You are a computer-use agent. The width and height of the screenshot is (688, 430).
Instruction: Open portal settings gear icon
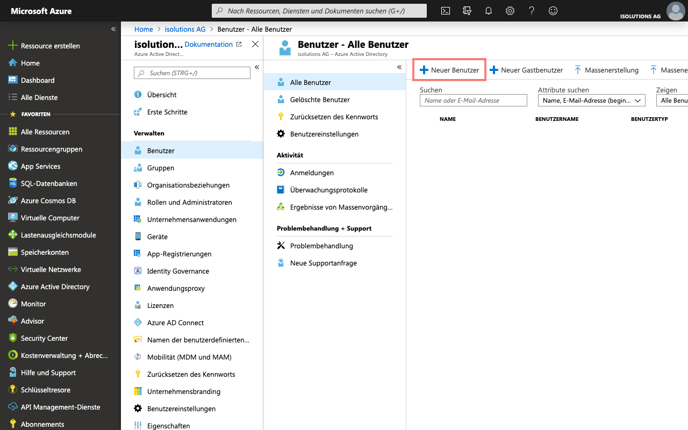(x=510, y=11)
